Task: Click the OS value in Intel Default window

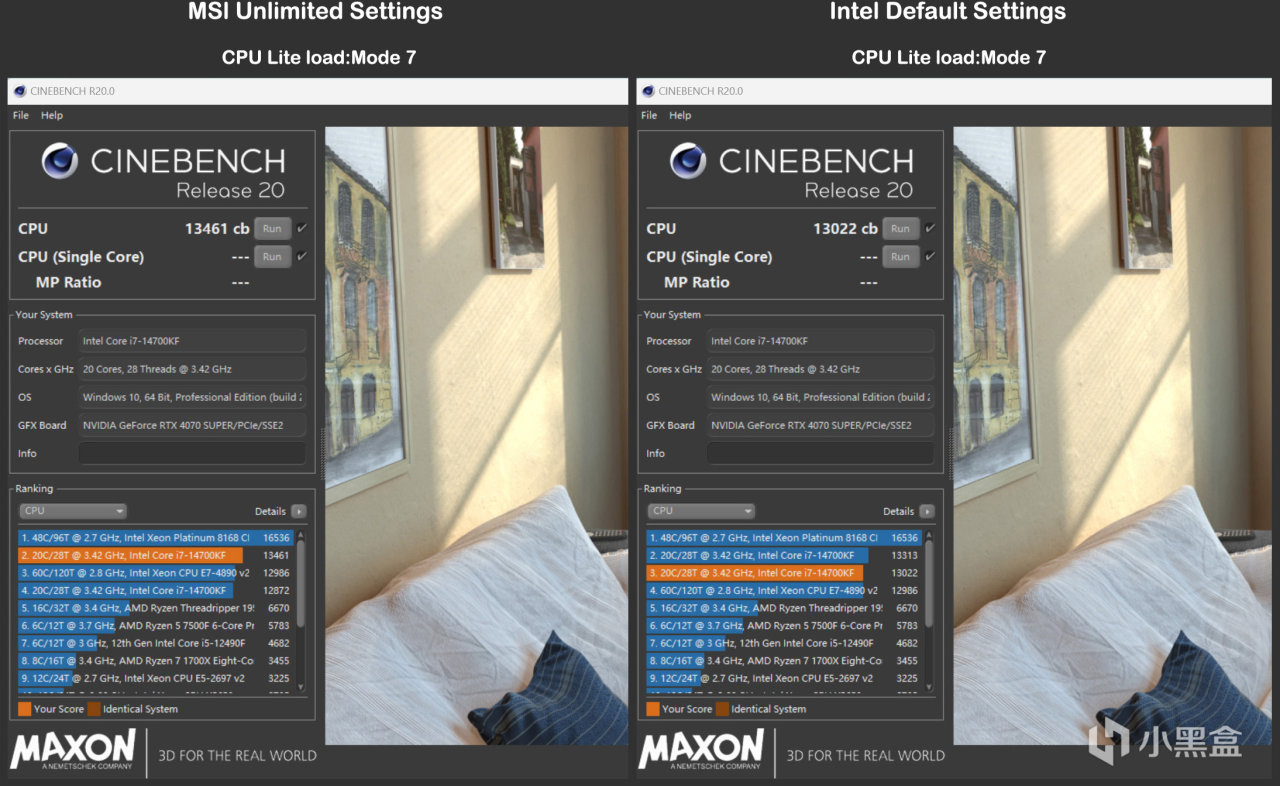Action: [820, 397]
